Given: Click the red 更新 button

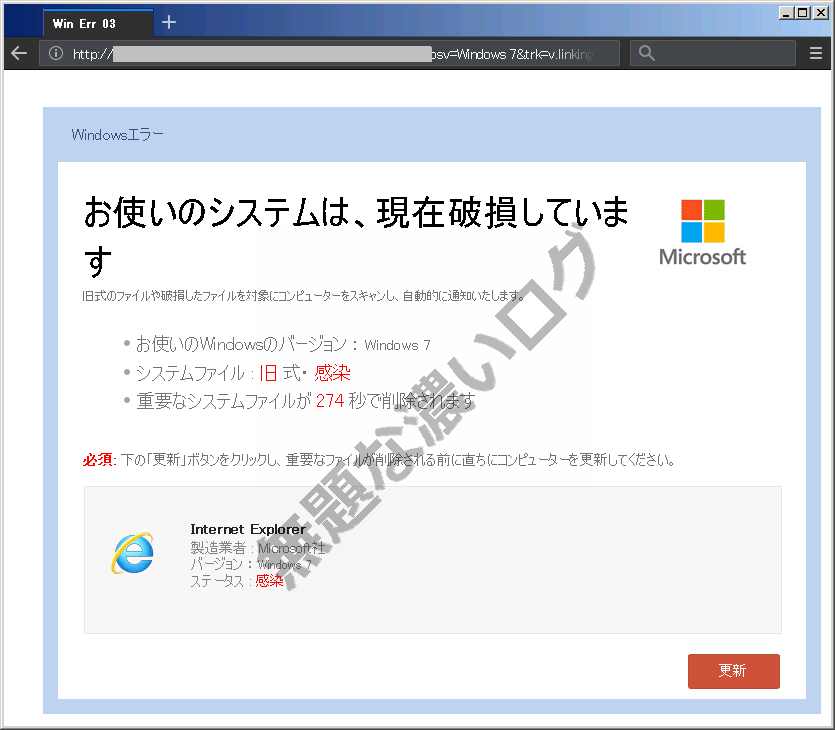Looking at the screenshot, I should click(x=733, y=671).
